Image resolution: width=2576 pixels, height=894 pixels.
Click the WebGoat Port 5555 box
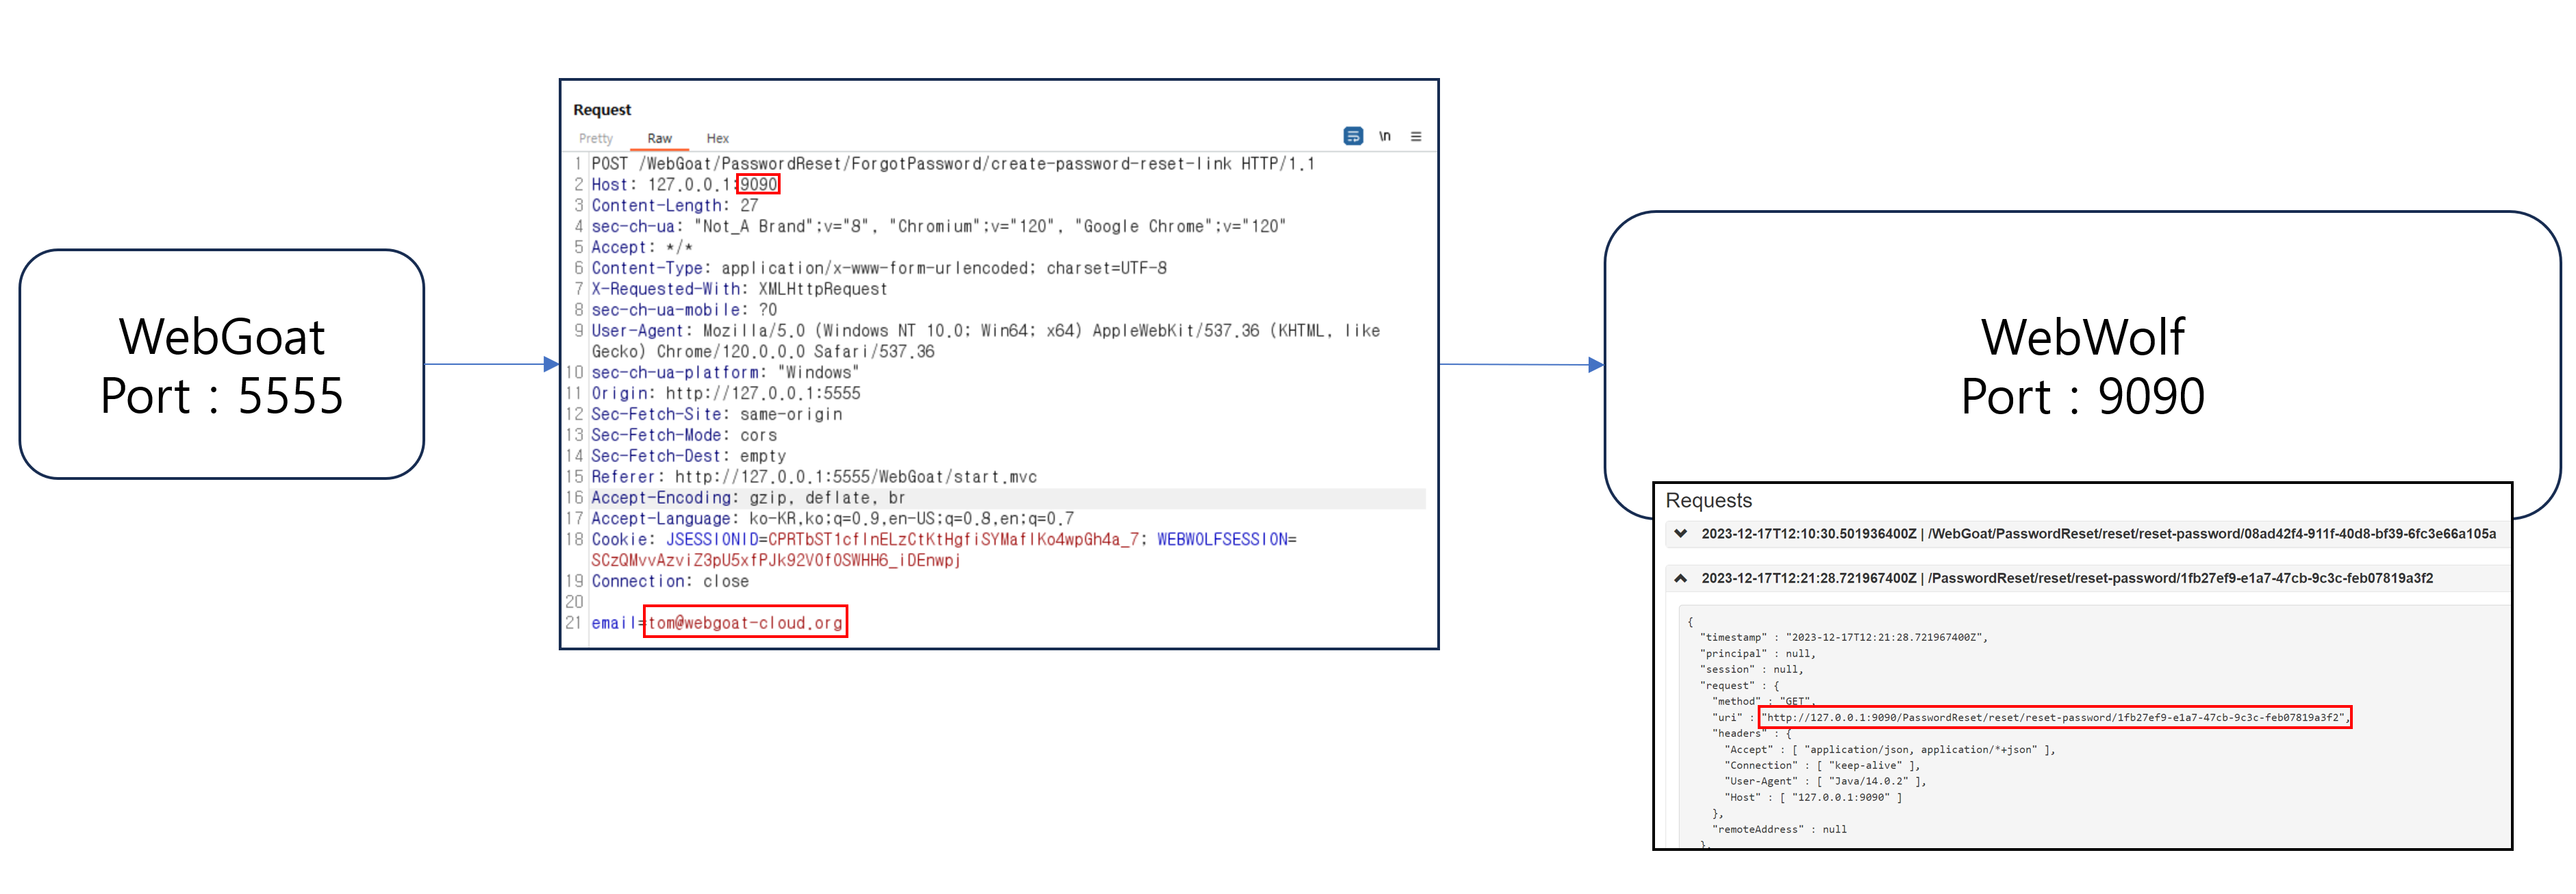click(x=222, y=365)
